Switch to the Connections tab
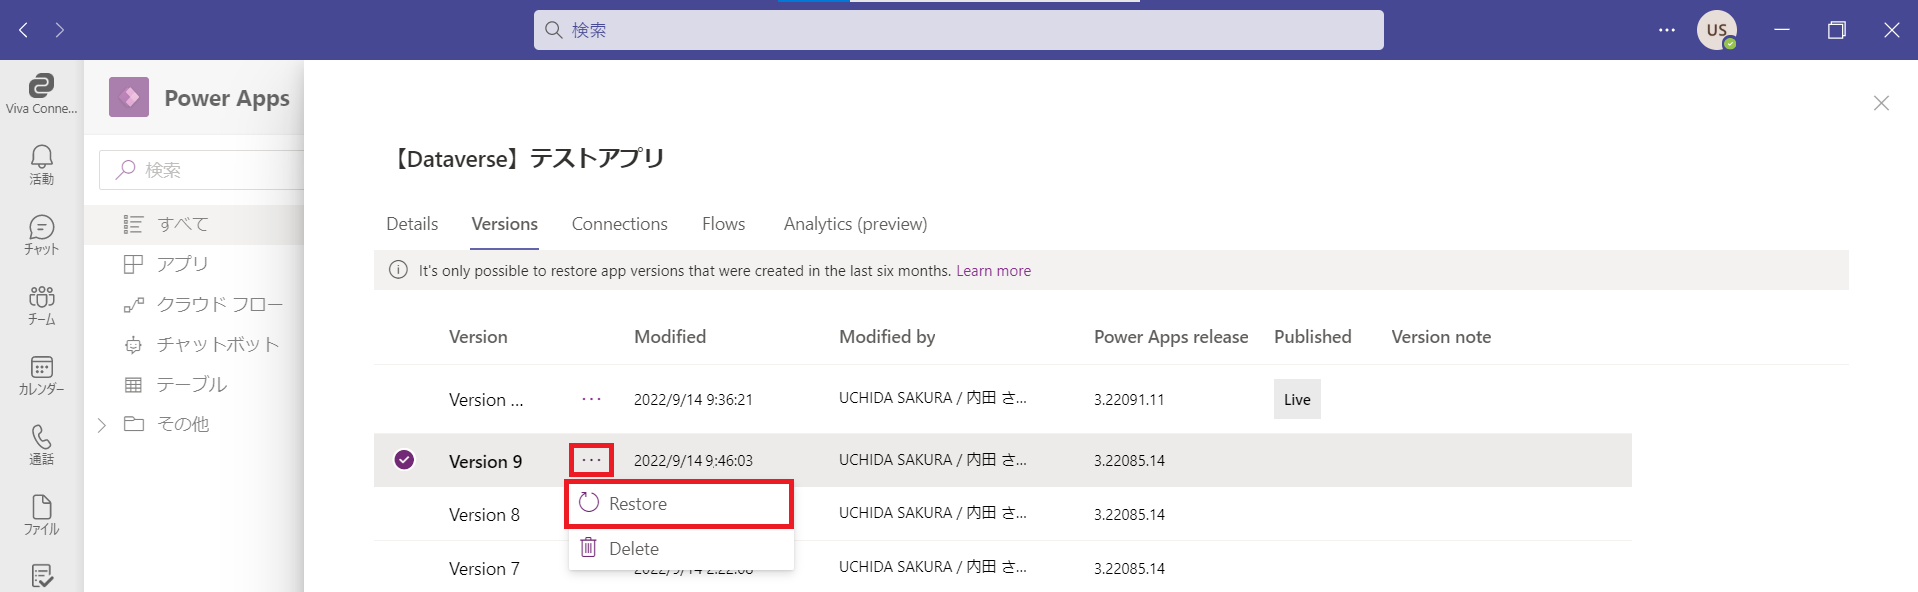Screen dimensions: 1918x592 (x=619, y=224)
